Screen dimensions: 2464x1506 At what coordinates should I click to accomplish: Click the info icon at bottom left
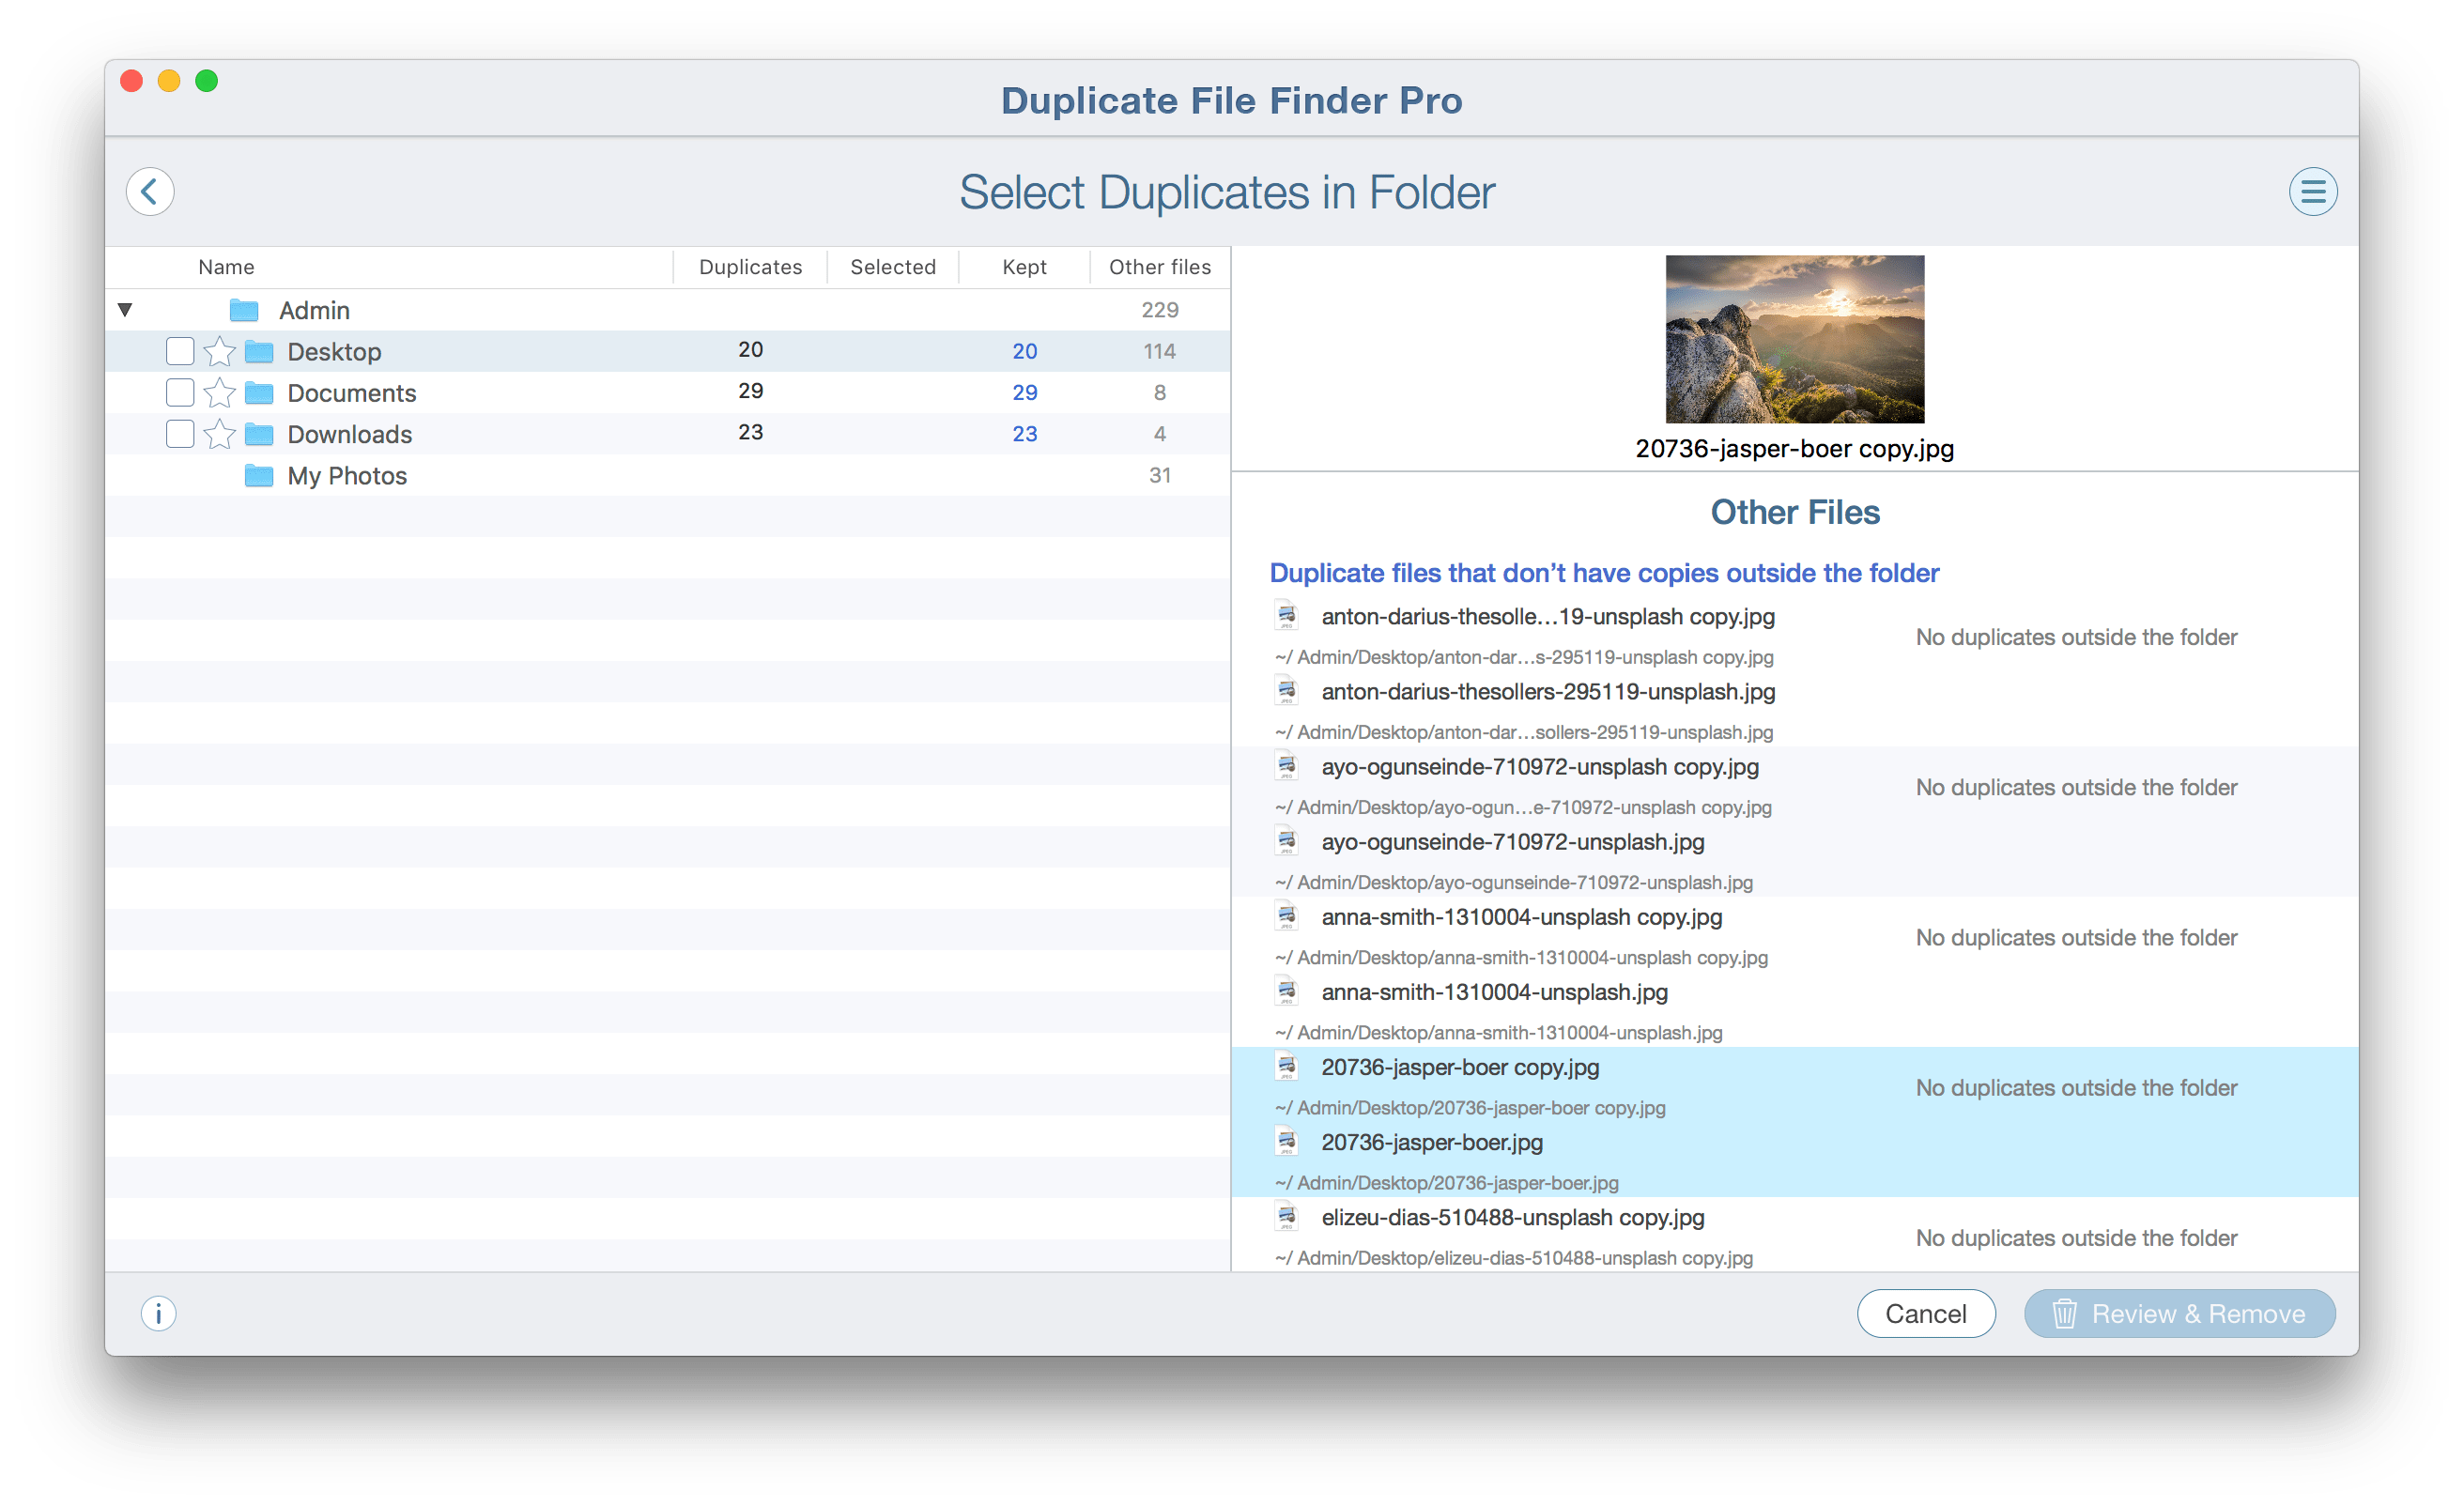click(x=159, y=1314)
